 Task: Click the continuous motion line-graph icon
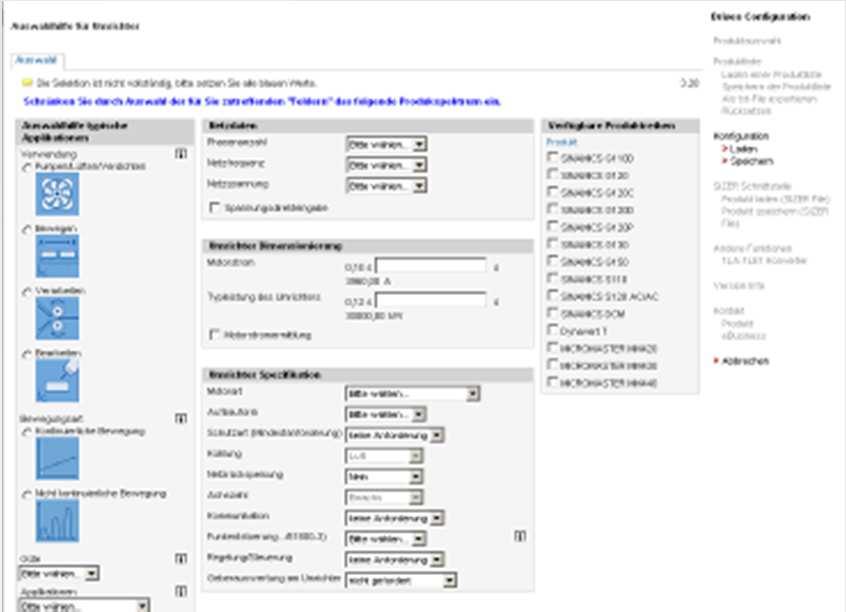pos(57,459)
